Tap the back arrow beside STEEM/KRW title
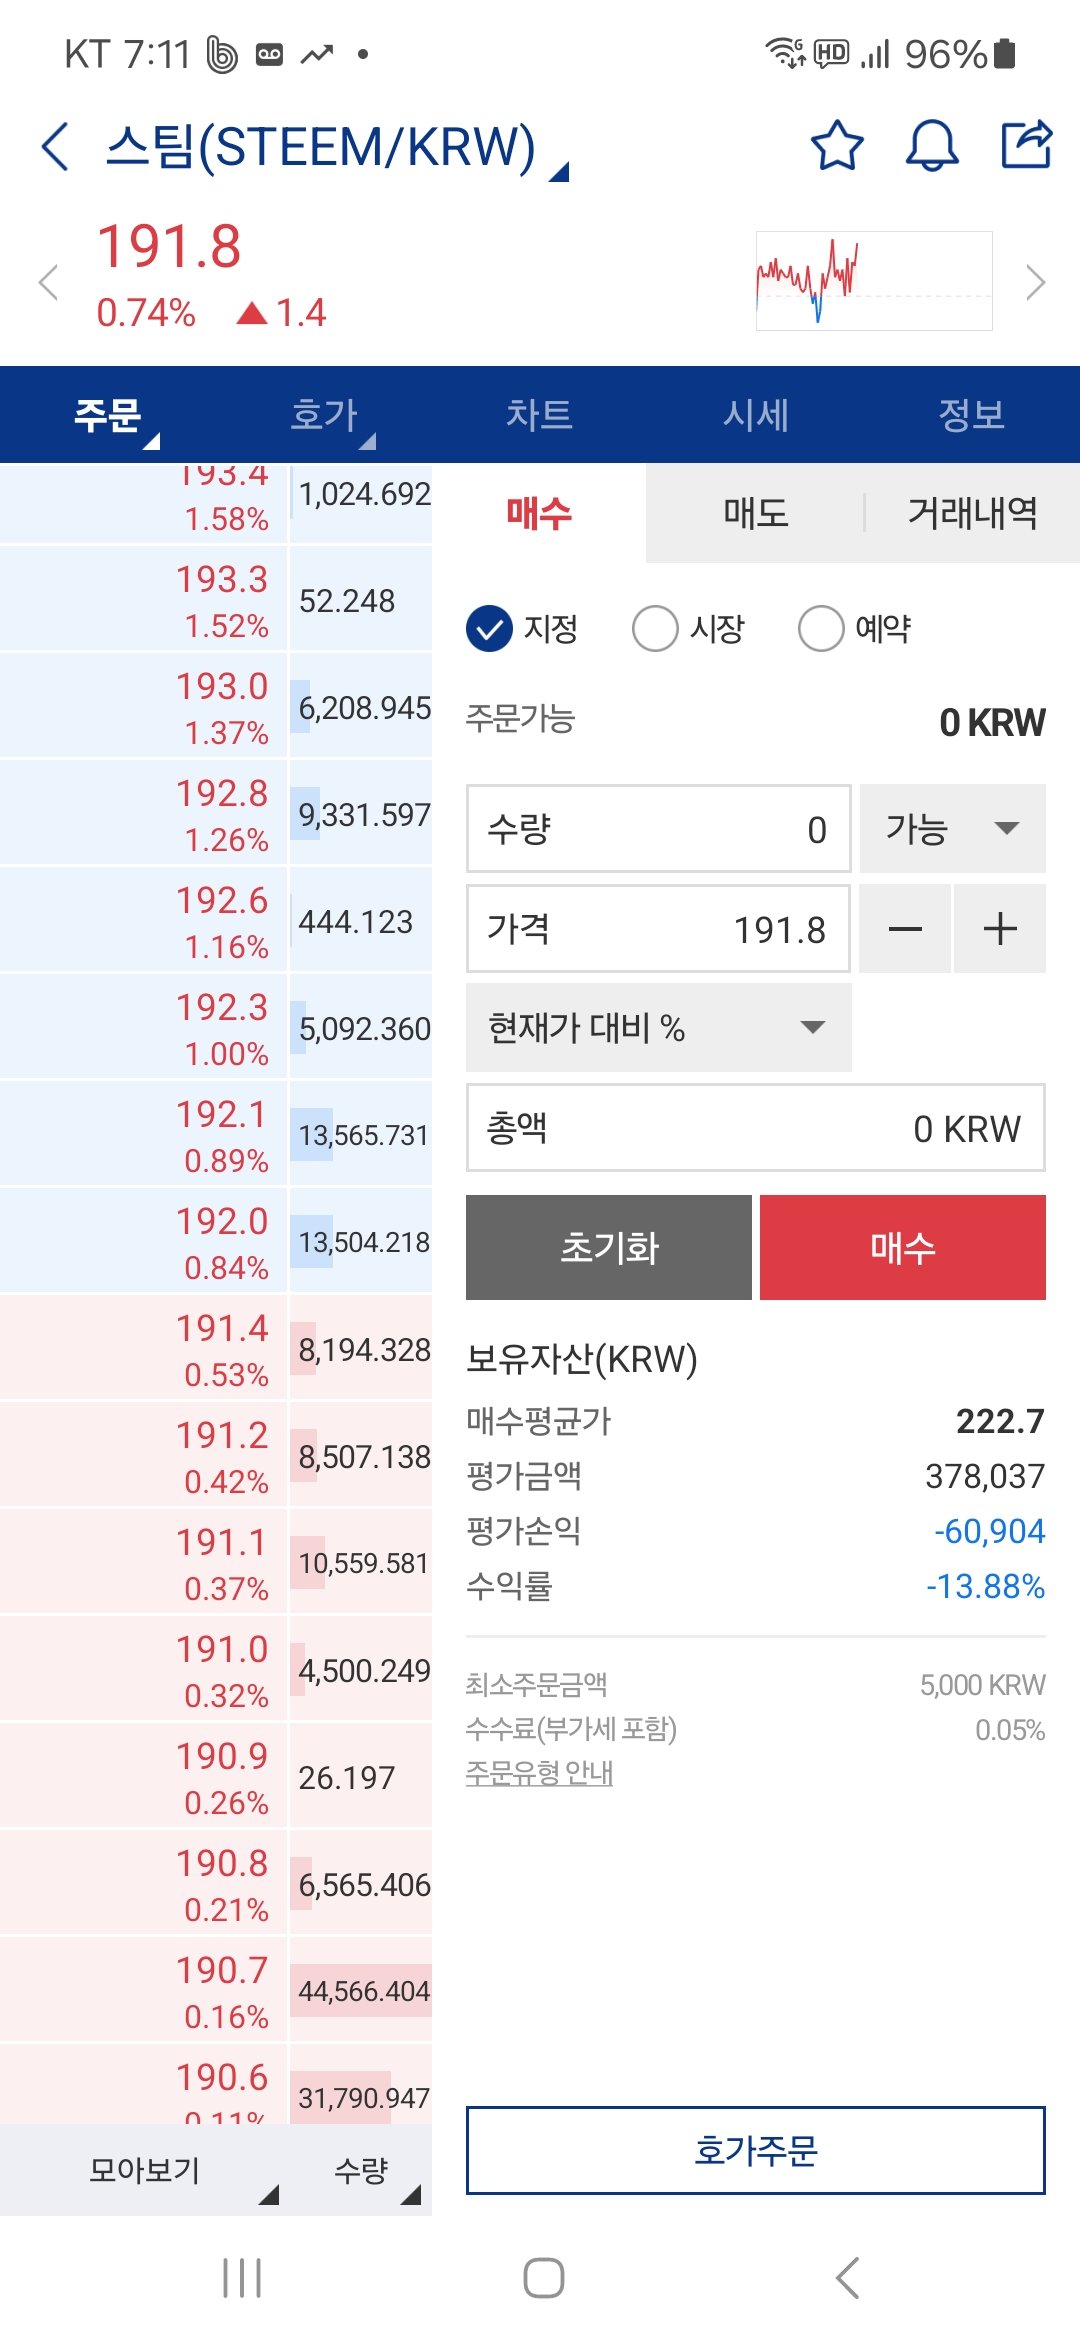The image size is (1080, 2340). point(56,147)
